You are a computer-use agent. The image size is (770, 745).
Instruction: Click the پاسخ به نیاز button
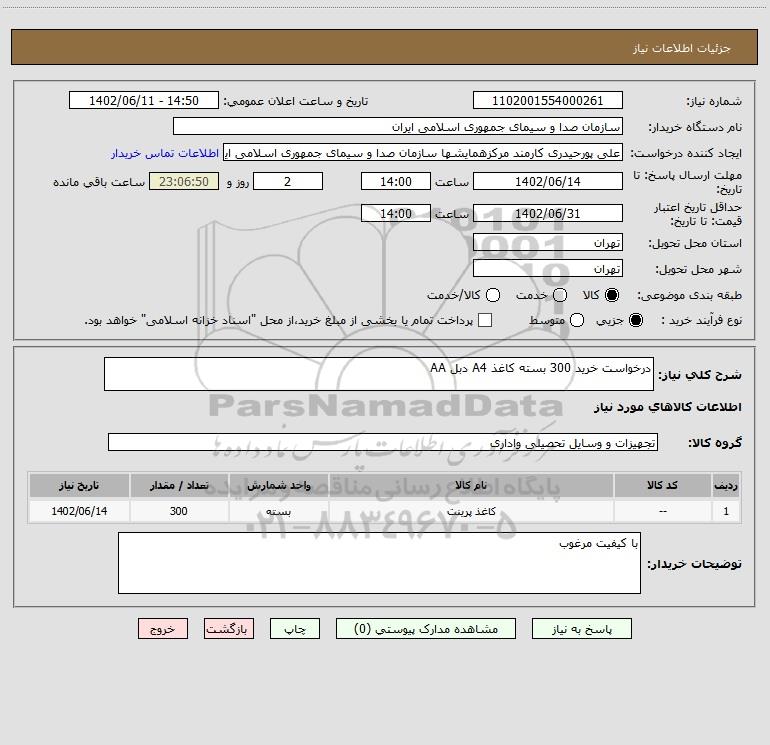581,629
